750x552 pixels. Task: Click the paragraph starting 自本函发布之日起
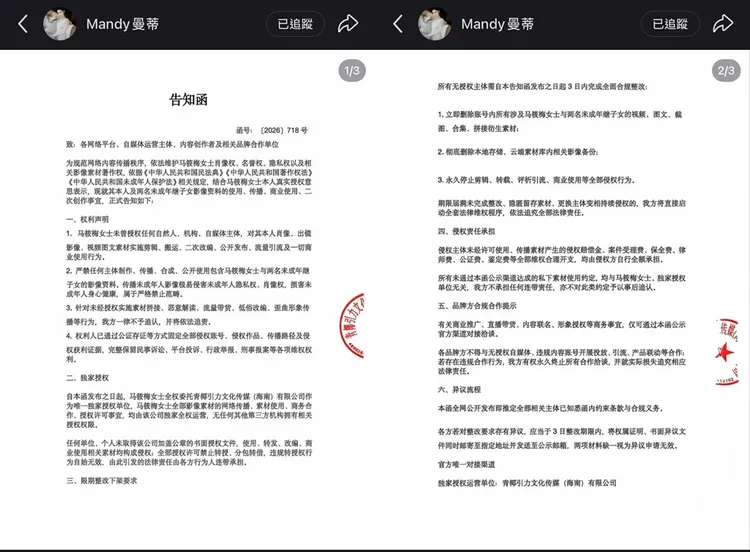point(189,410)
